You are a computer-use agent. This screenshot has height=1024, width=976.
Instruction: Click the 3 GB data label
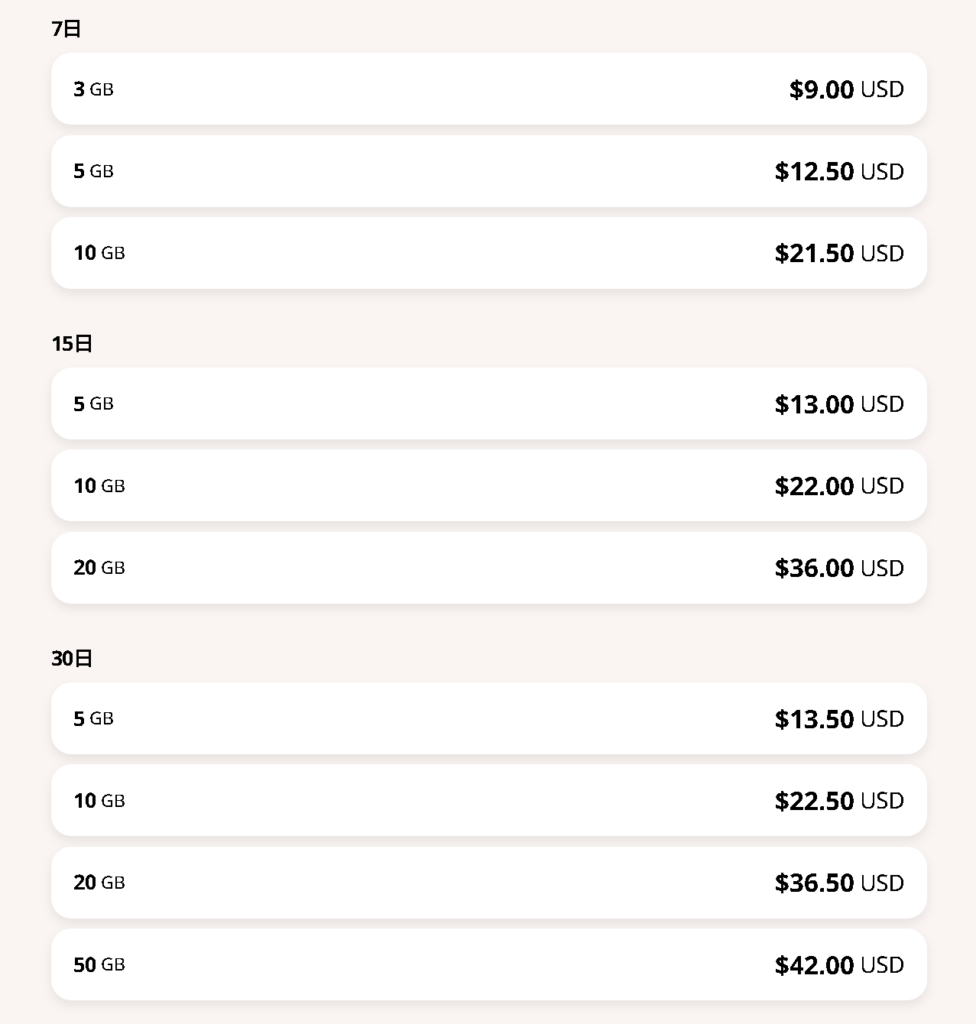[93, 89]
